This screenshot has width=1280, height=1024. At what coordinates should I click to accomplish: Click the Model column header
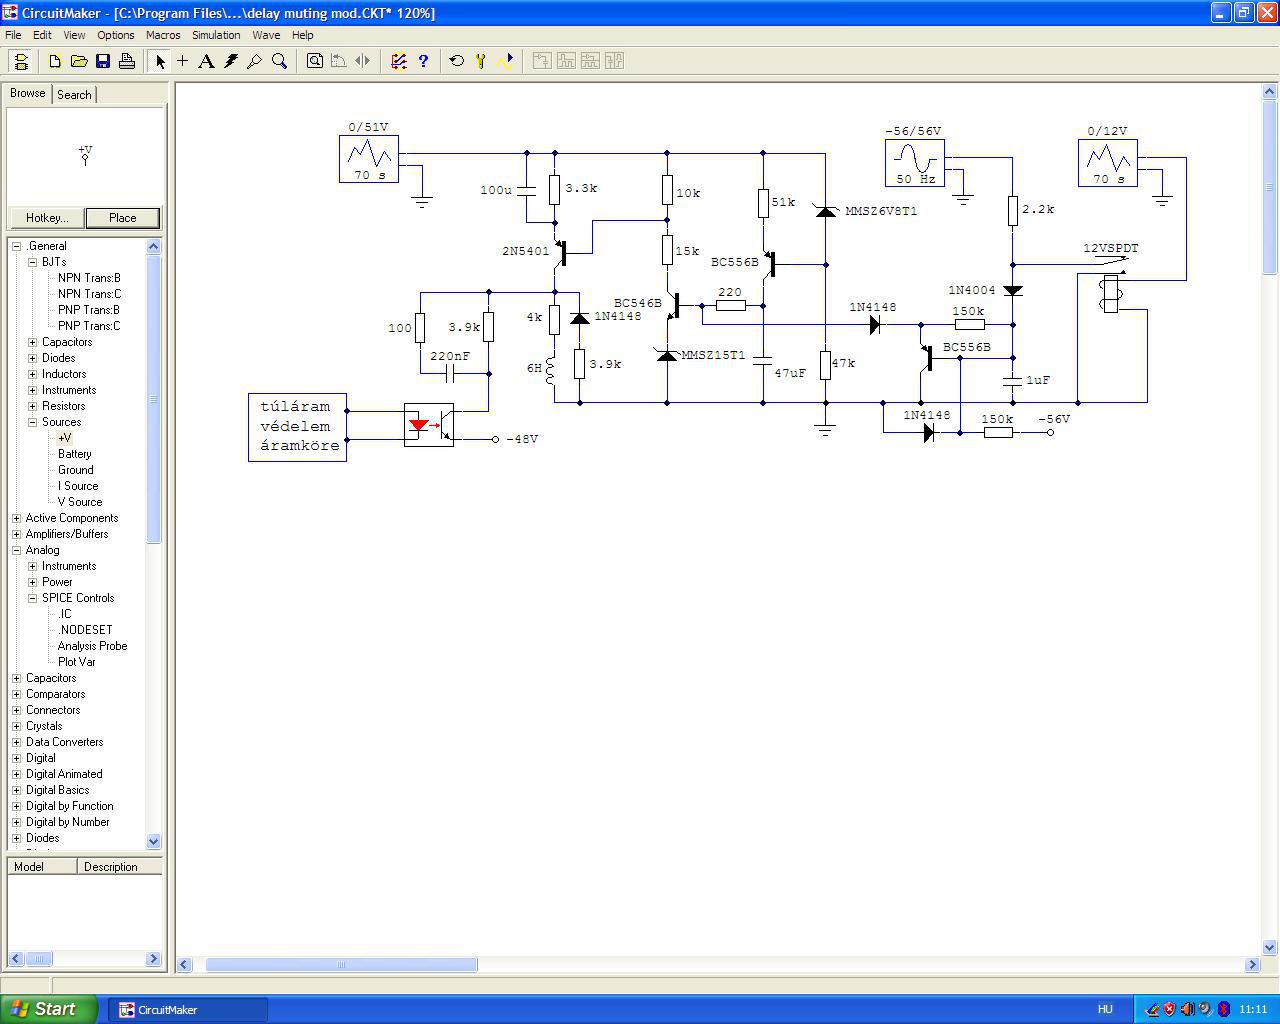click(x=42, y=867)
